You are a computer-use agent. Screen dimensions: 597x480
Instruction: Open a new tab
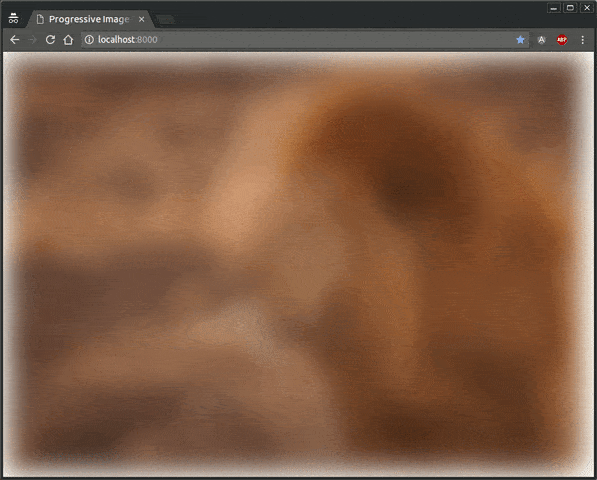(x=165, y=19)
